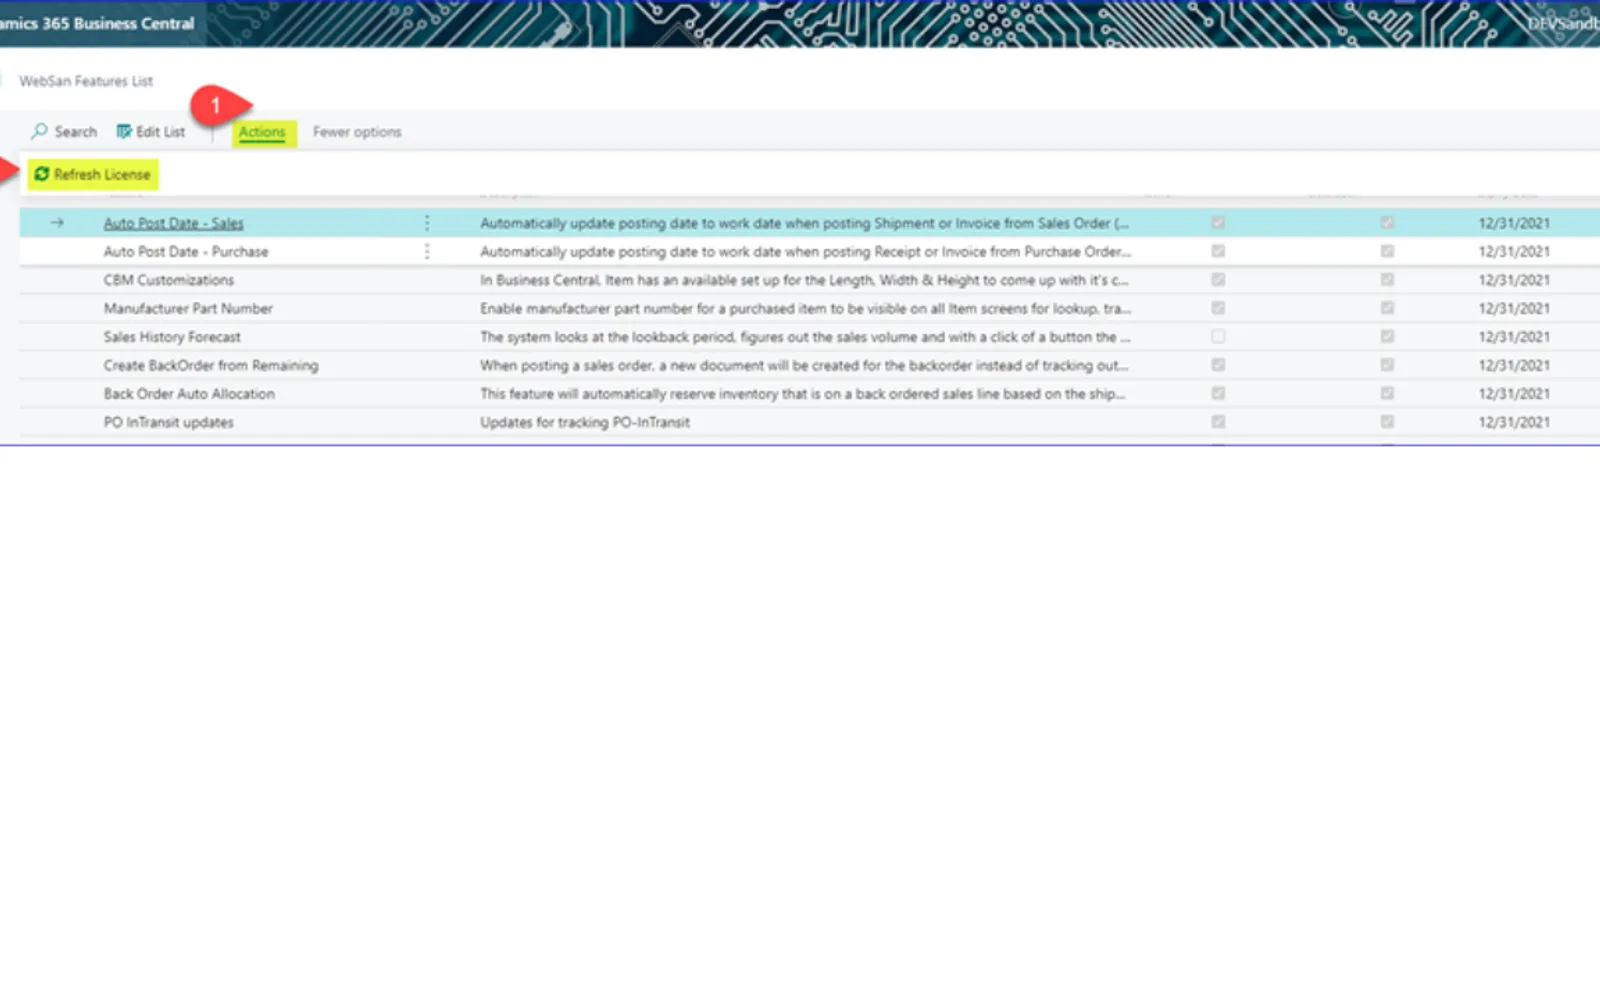This screenshot has width=1600, height=1000.
Task: Select the CBM Customizations name cell
Action: coord(169,280)
